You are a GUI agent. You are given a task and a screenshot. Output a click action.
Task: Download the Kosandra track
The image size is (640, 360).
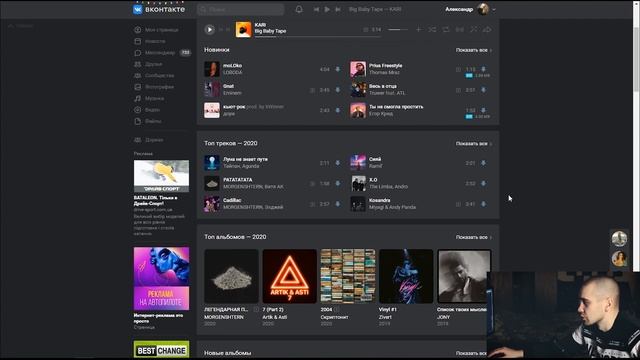point(483,204)
